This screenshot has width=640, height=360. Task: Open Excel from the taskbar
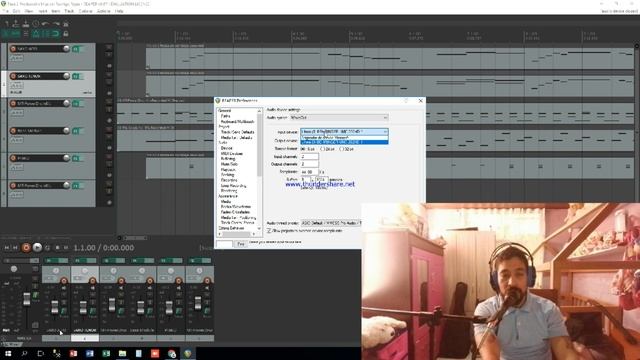(x=106, y=353)
